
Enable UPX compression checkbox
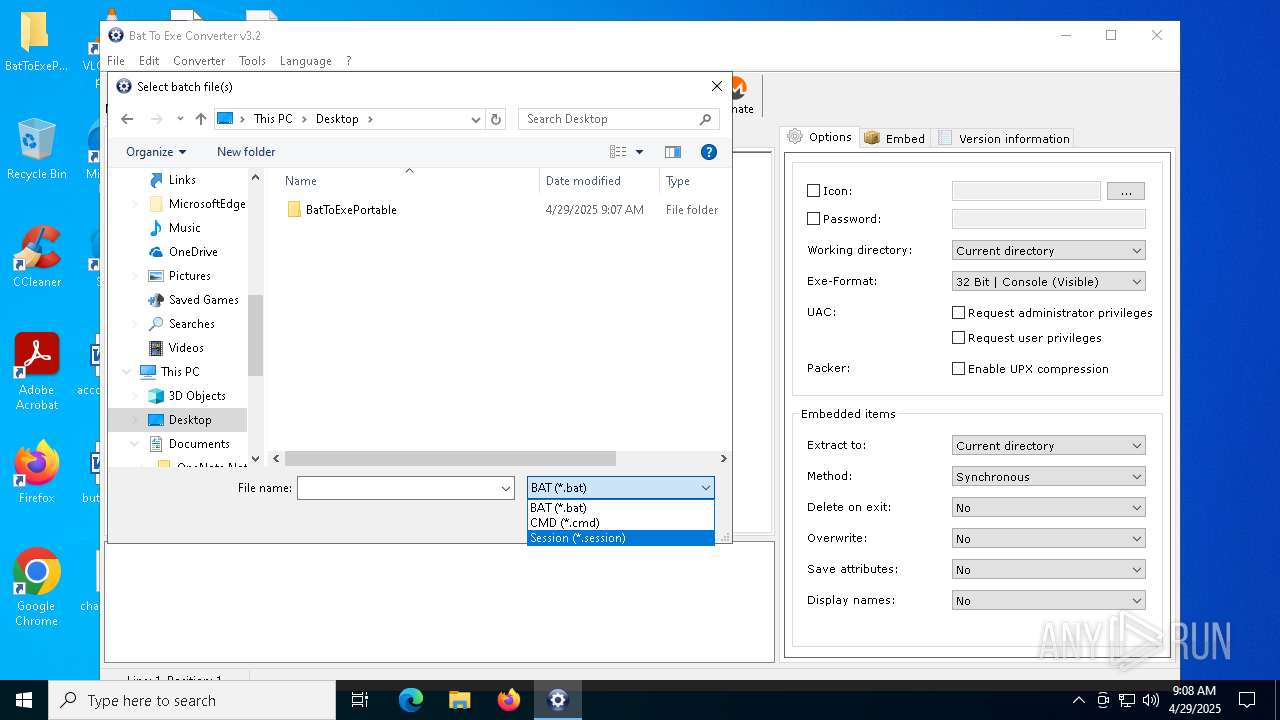[x=958, y=369]
